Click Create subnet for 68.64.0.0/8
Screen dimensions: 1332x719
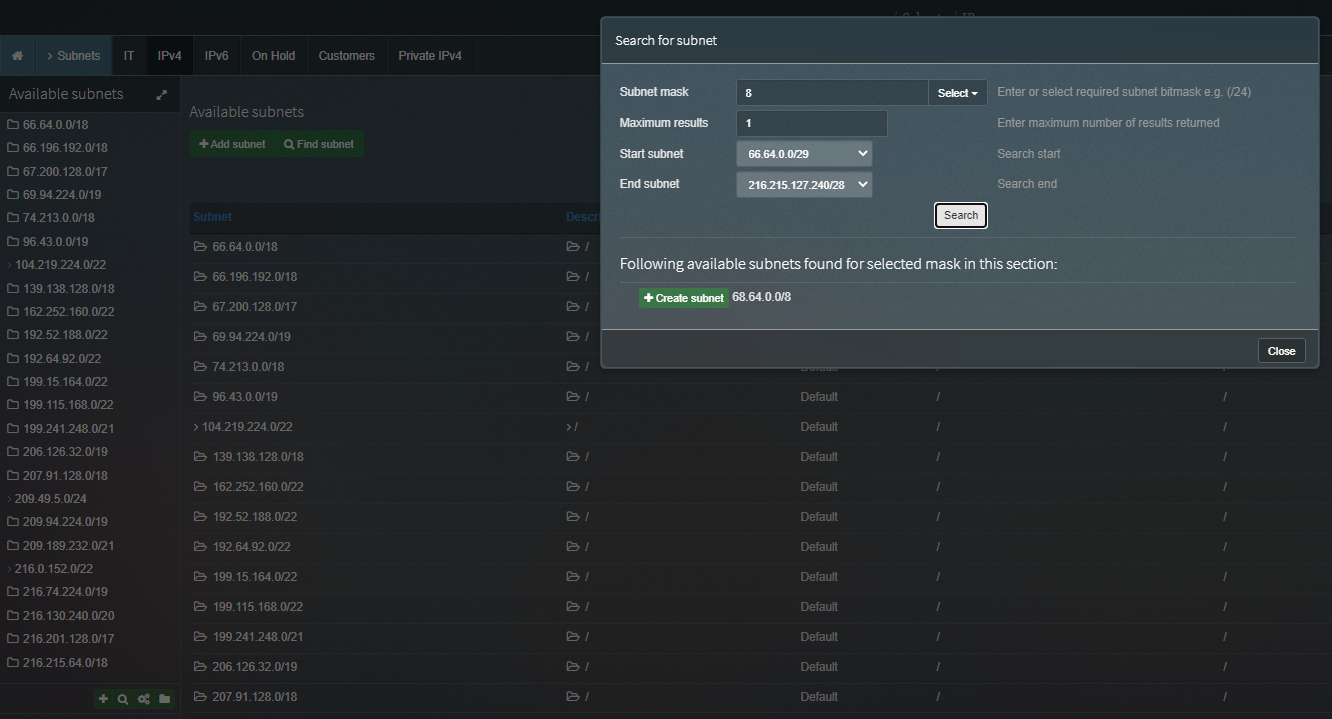pos(683,297)
